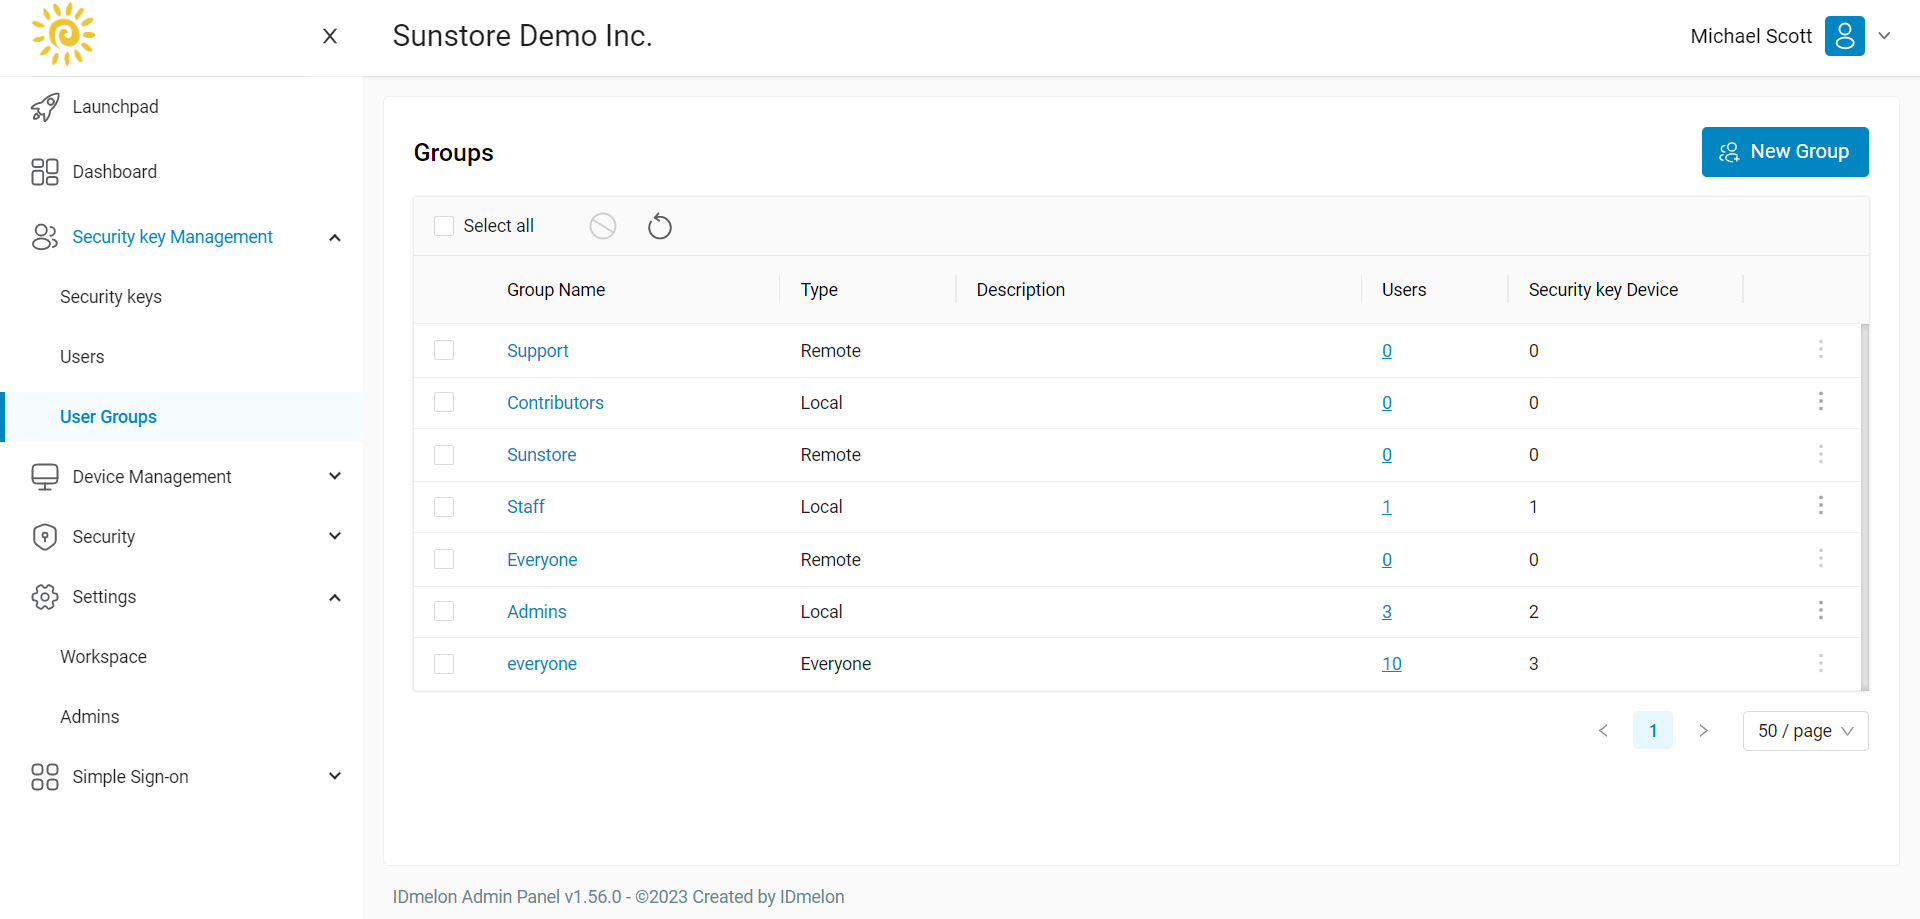Click the Type column header
This screenshot has width=1920, height=919.
(819, 290)
